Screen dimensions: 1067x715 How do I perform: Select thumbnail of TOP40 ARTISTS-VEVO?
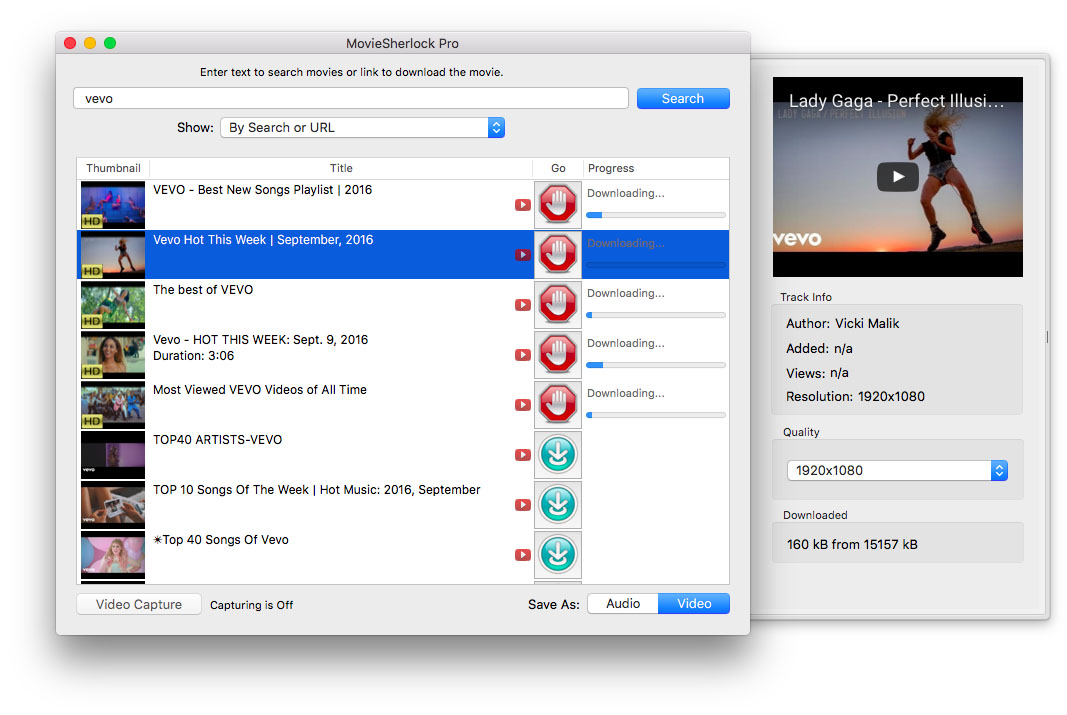click(113, 454)
